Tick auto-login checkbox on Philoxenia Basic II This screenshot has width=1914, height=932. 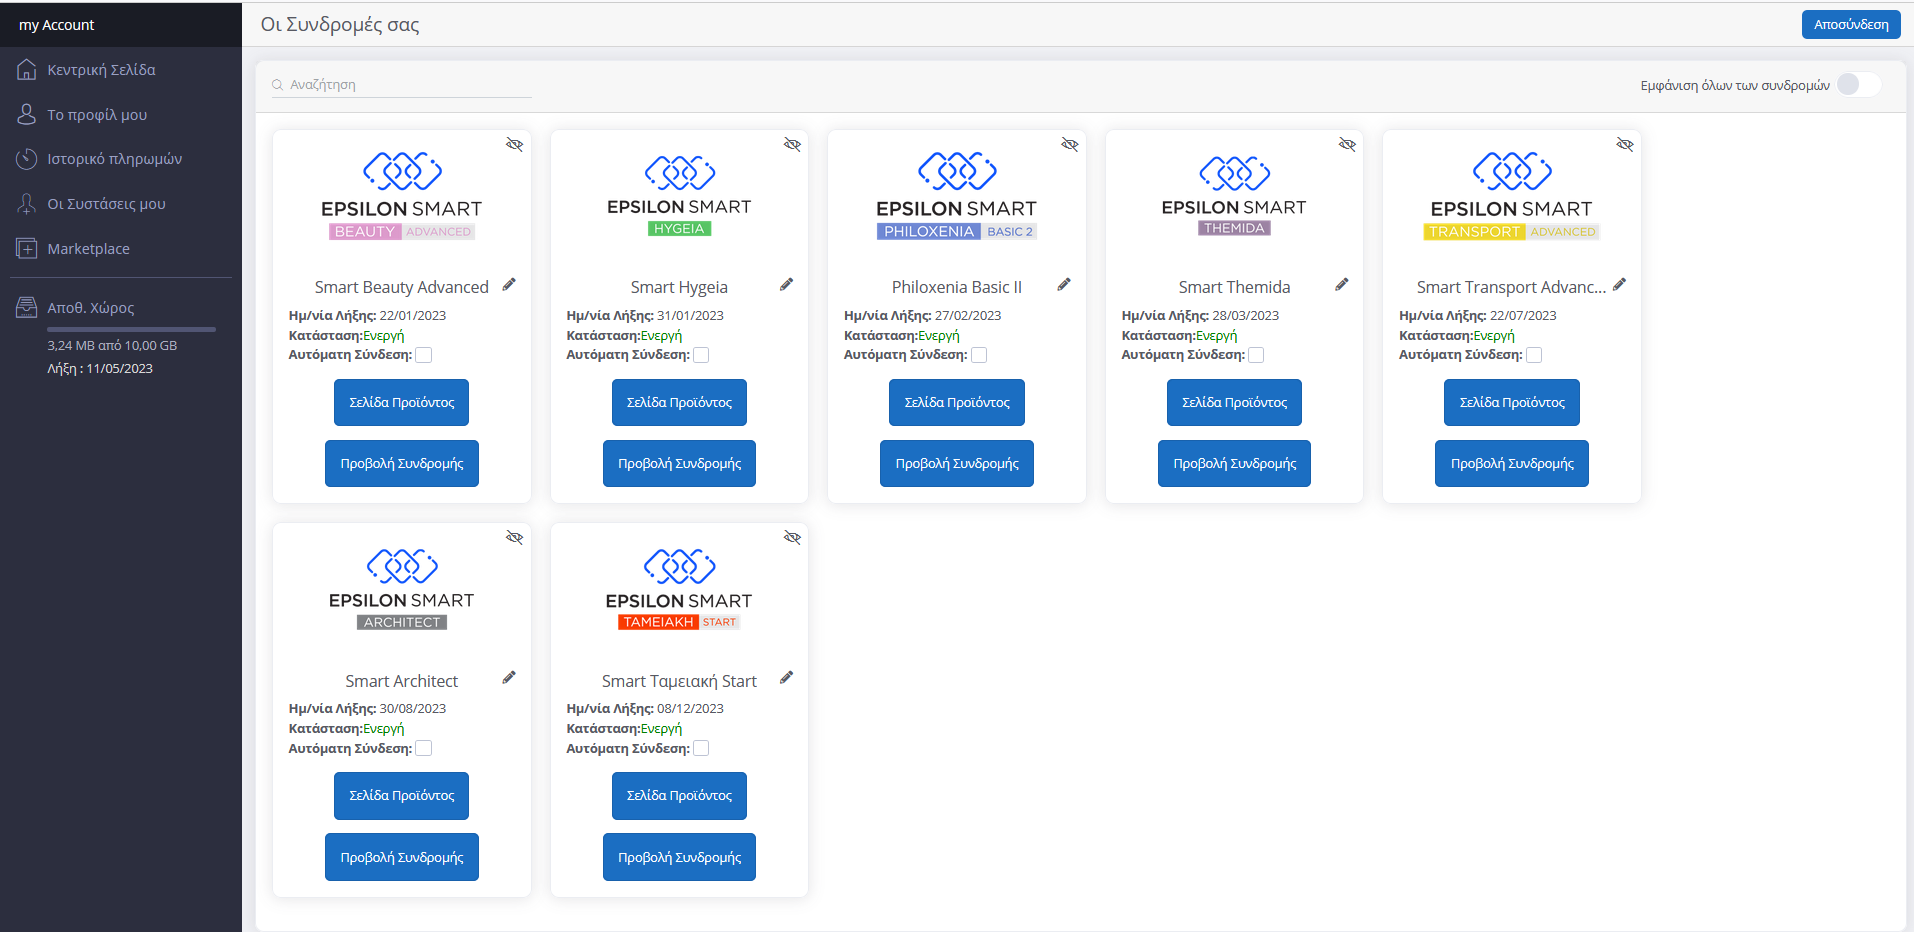click(x=979, y=355)
